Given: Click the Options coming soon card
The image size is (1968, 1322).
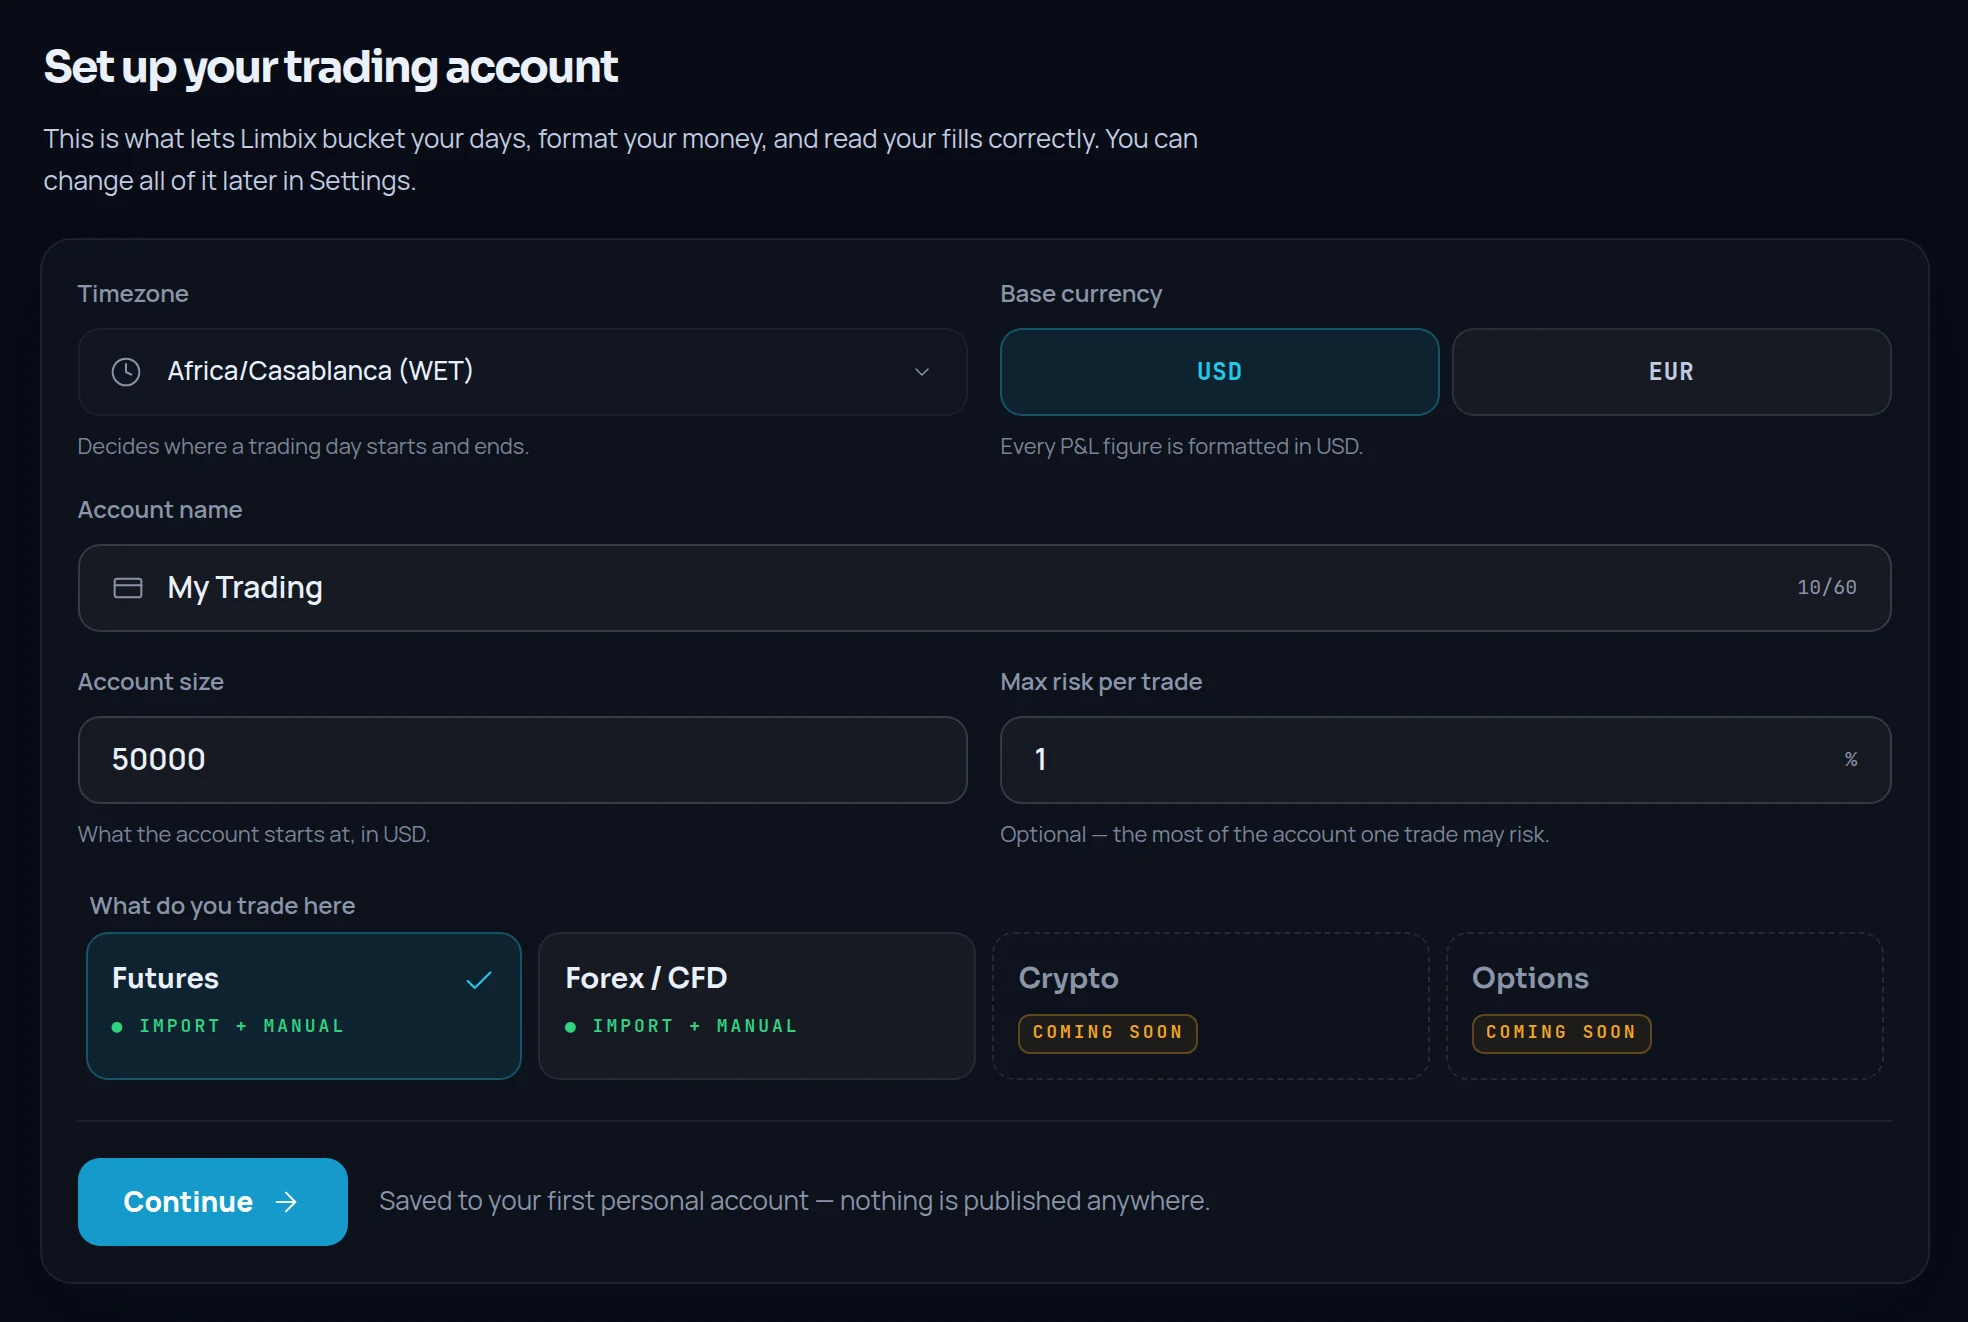Looking at the screenshot, I should pyautogui.click(x=1665, y=1006).
